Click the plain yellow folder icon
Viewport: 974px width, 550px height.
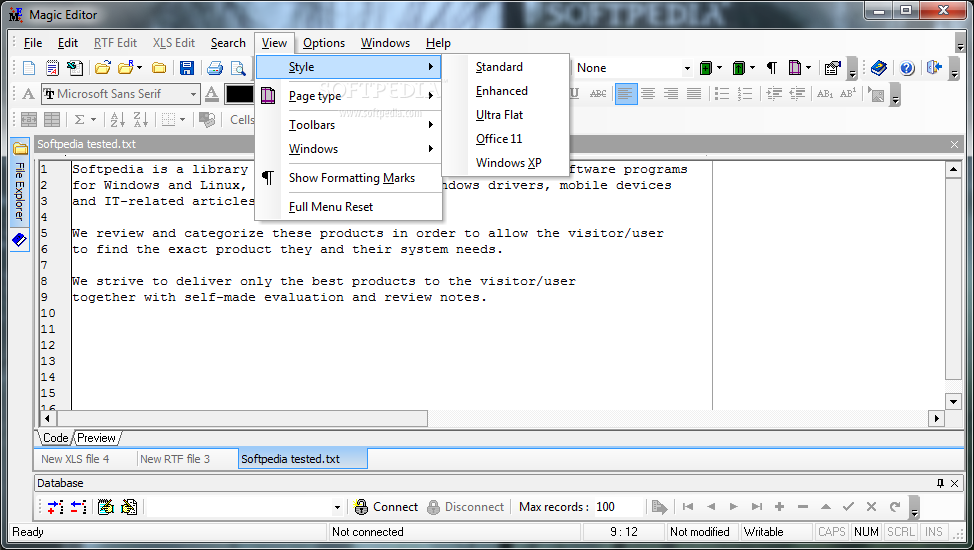(x=159, y=68)
